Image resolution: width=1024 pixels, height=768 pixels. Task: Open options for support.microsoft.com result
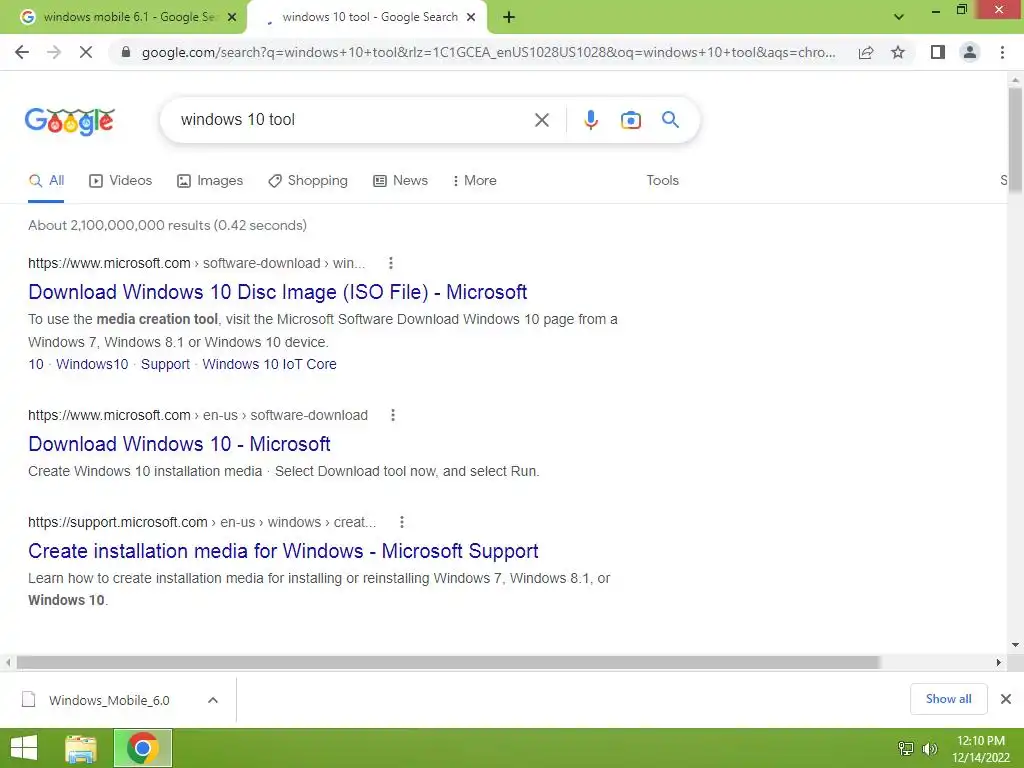pyautogui.click(x=402, y=522)
